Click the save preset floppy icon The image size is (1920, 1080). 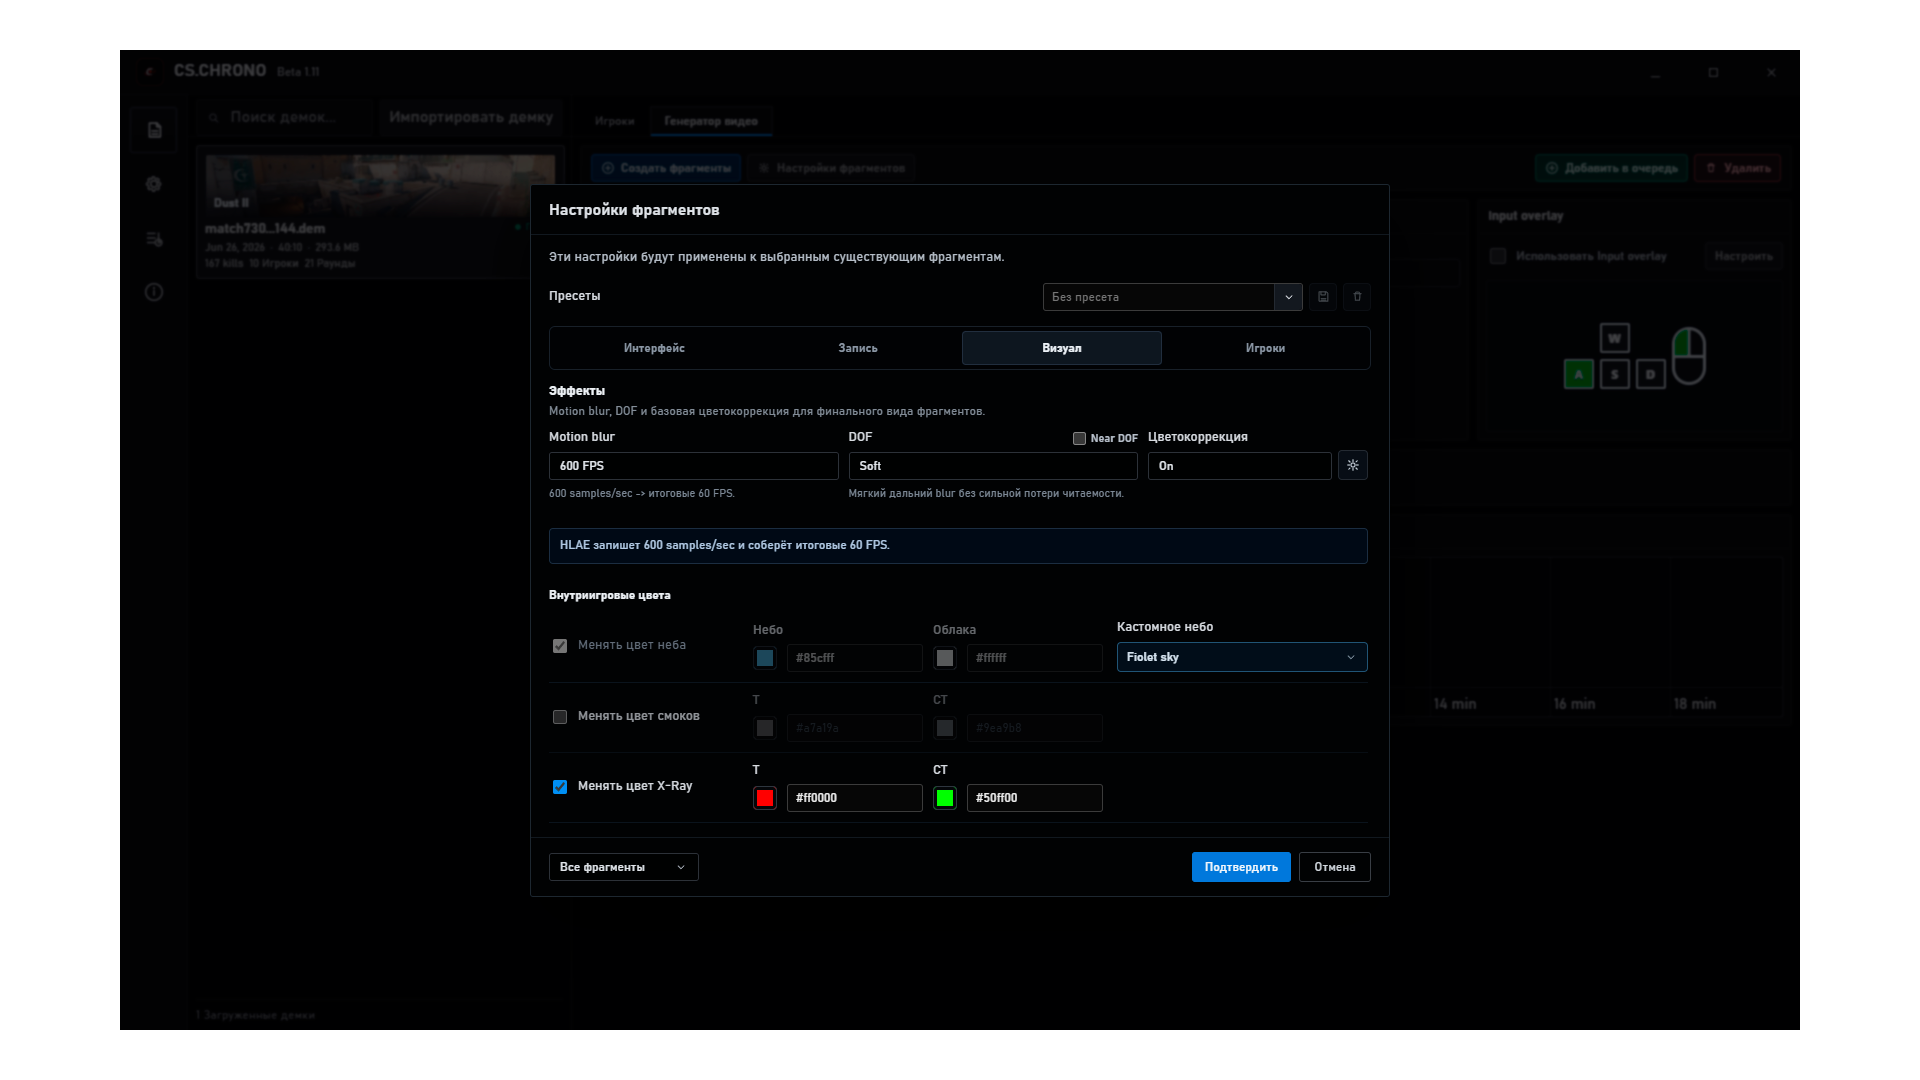1323,297
